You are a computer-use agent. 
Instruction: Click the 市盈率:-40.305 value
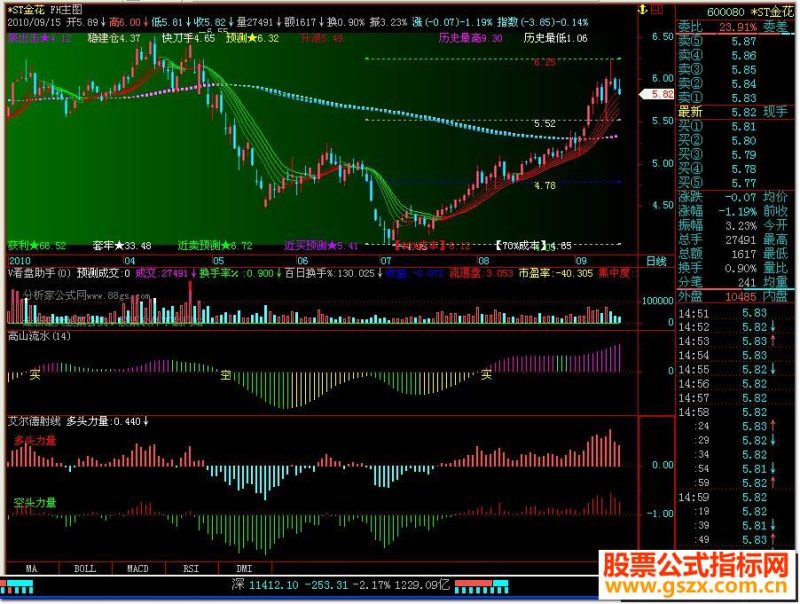tap(556, 274)
